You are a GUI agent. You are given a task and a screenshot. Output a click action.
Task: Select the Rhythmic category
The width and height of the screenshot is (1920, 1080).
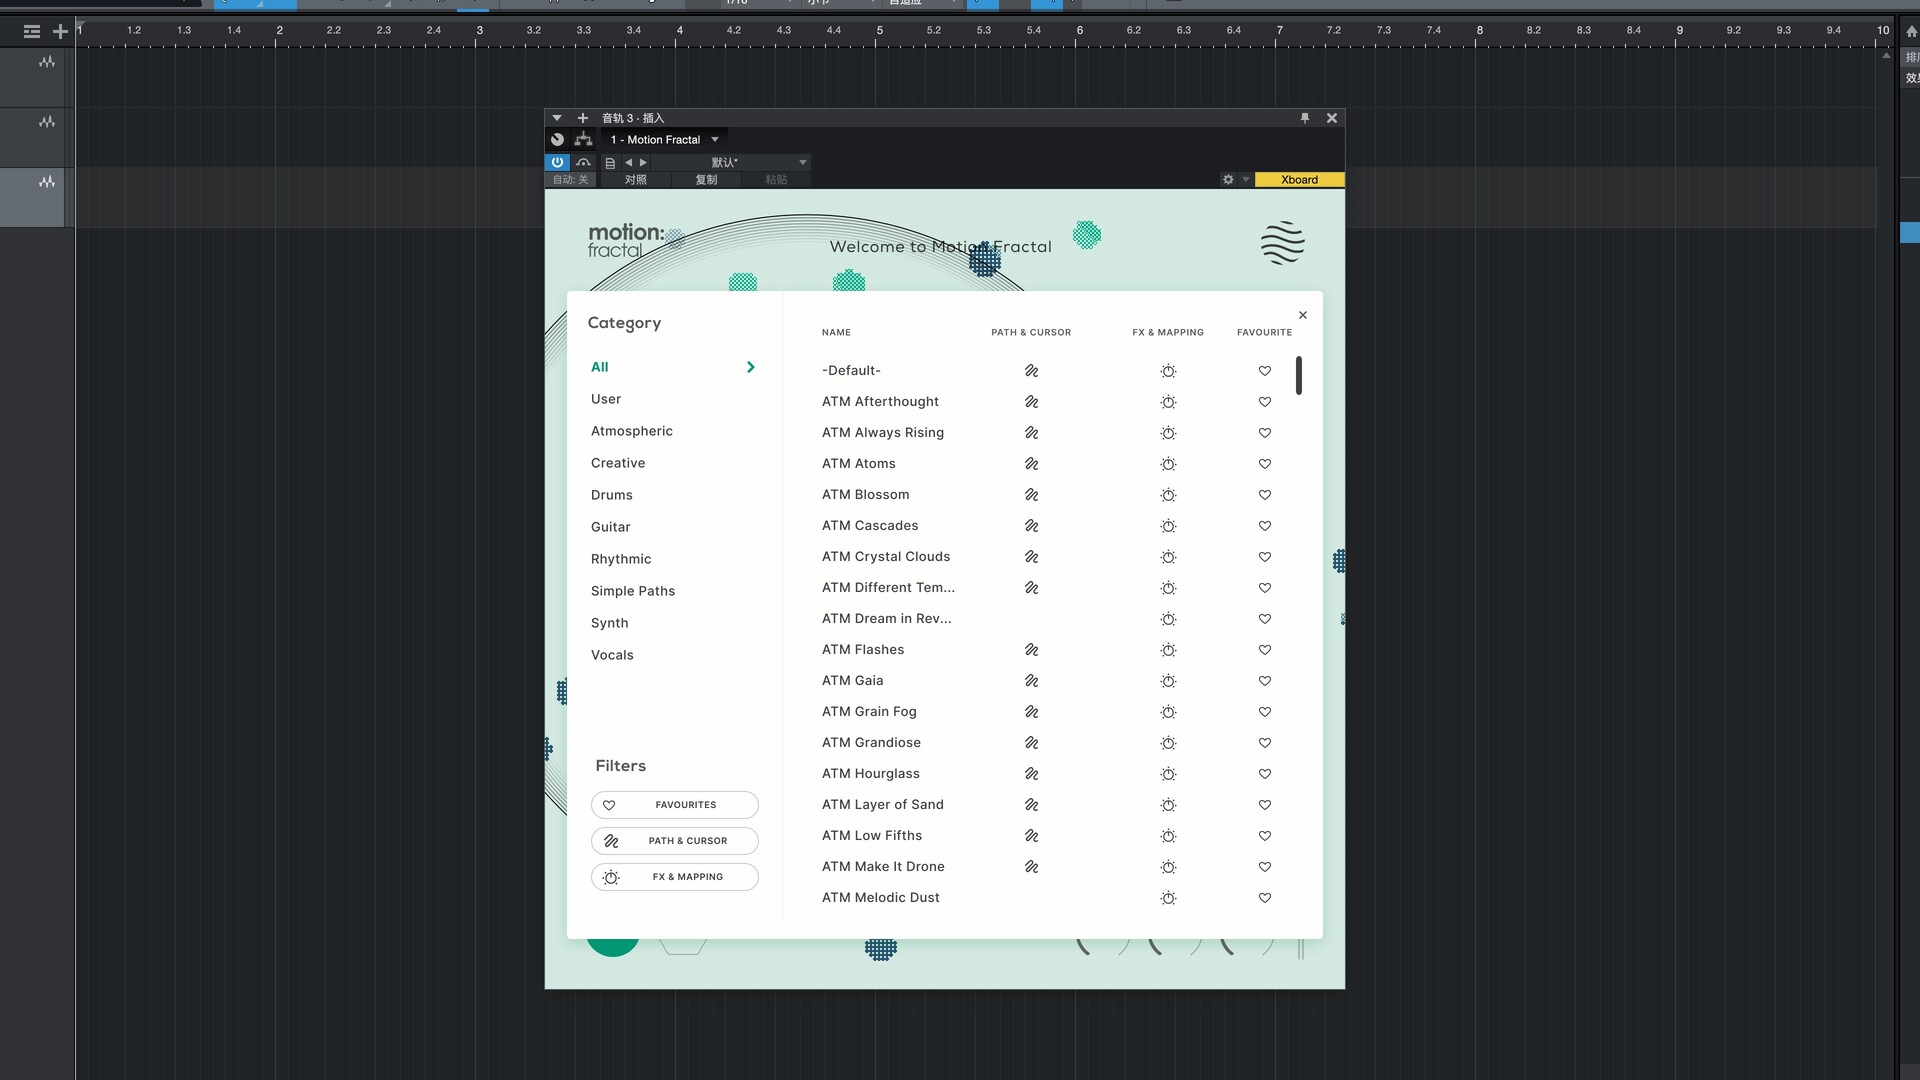point(621,559)
